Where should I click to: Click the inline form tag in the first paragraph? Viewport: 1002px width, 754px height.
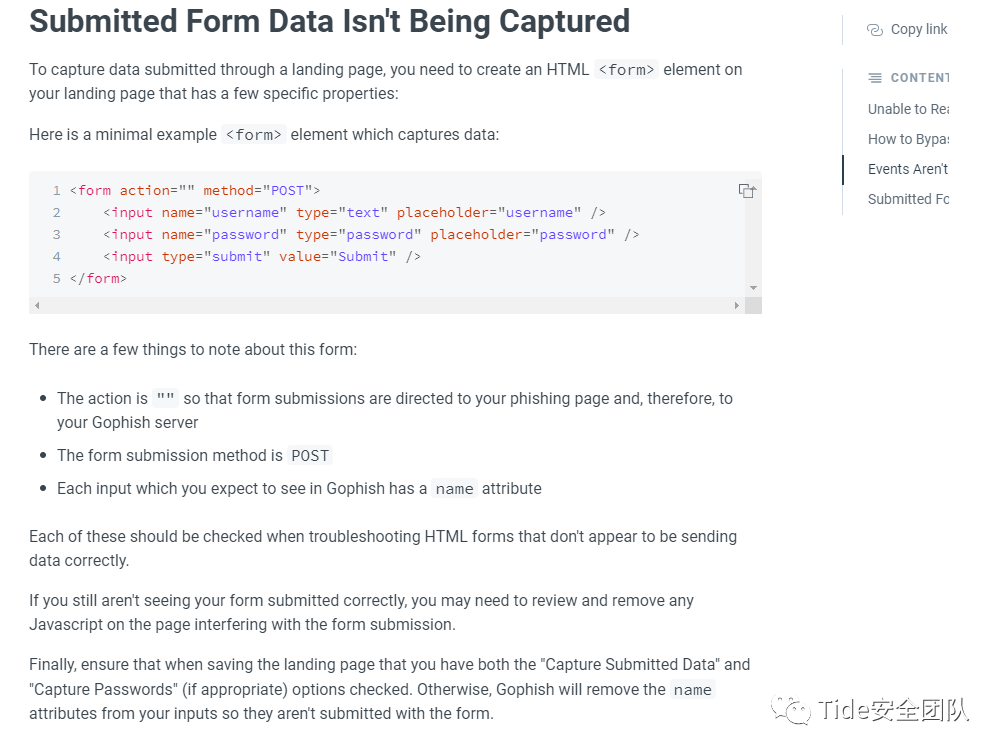tap(626, 70)
